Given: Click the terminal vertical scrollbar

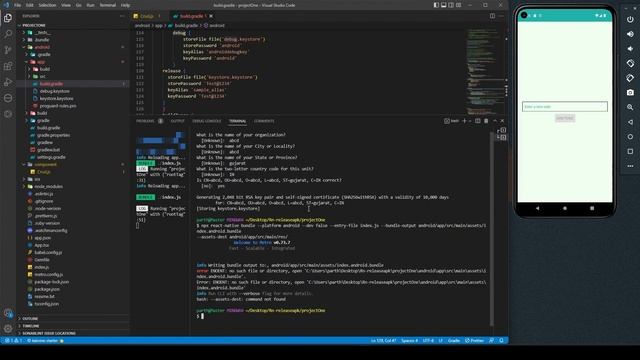Looking at the screenshot, I should click(491, 229).
